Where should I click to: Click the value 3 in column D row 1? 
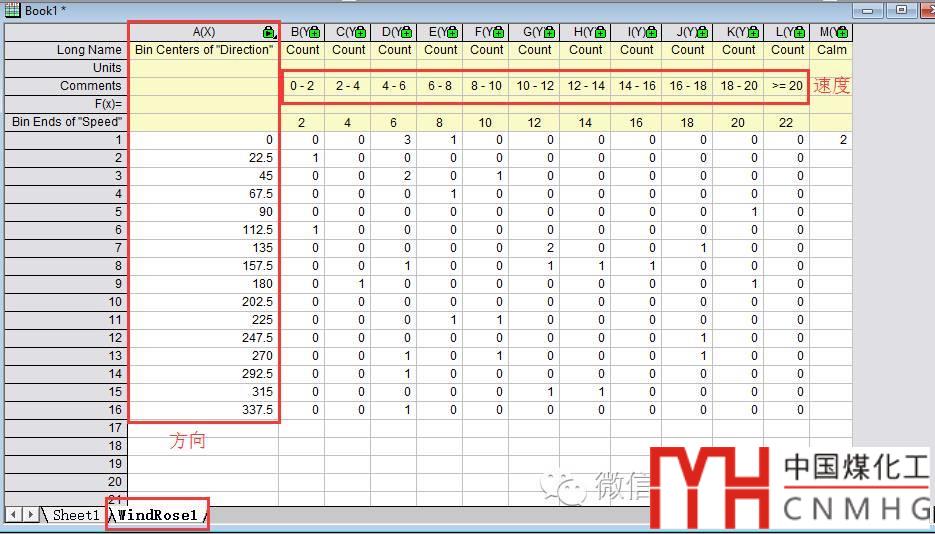394,140
